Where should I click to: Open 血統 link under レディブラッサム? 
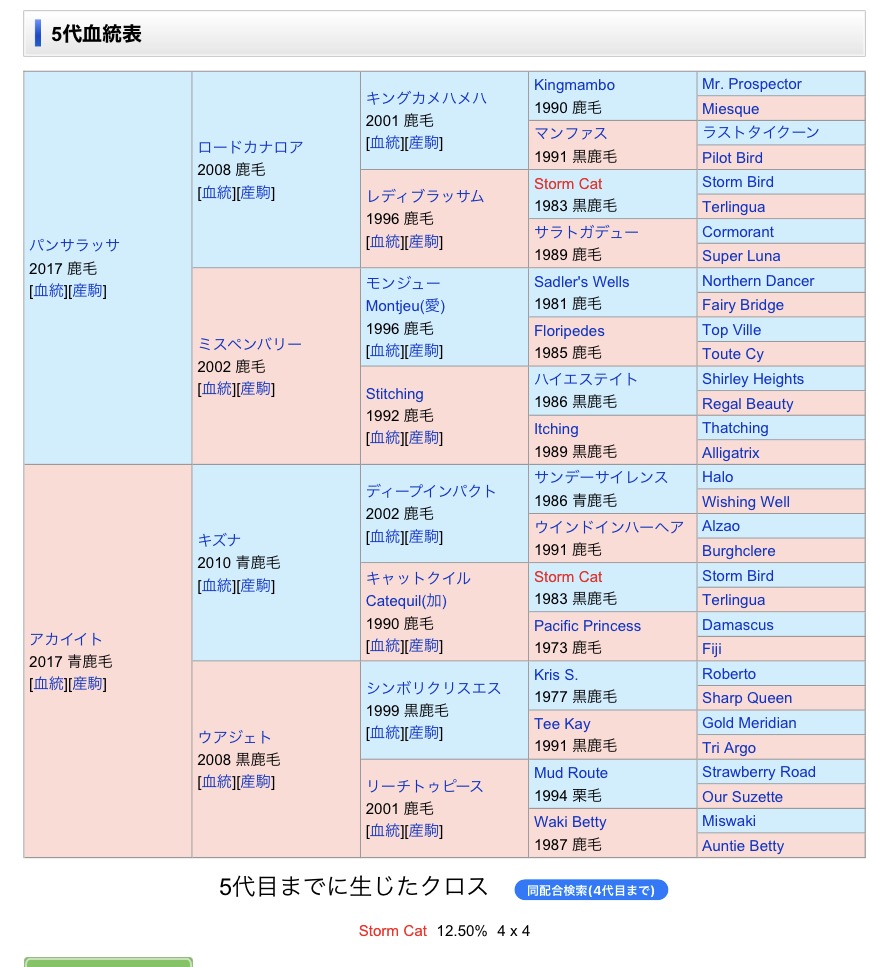385,242
